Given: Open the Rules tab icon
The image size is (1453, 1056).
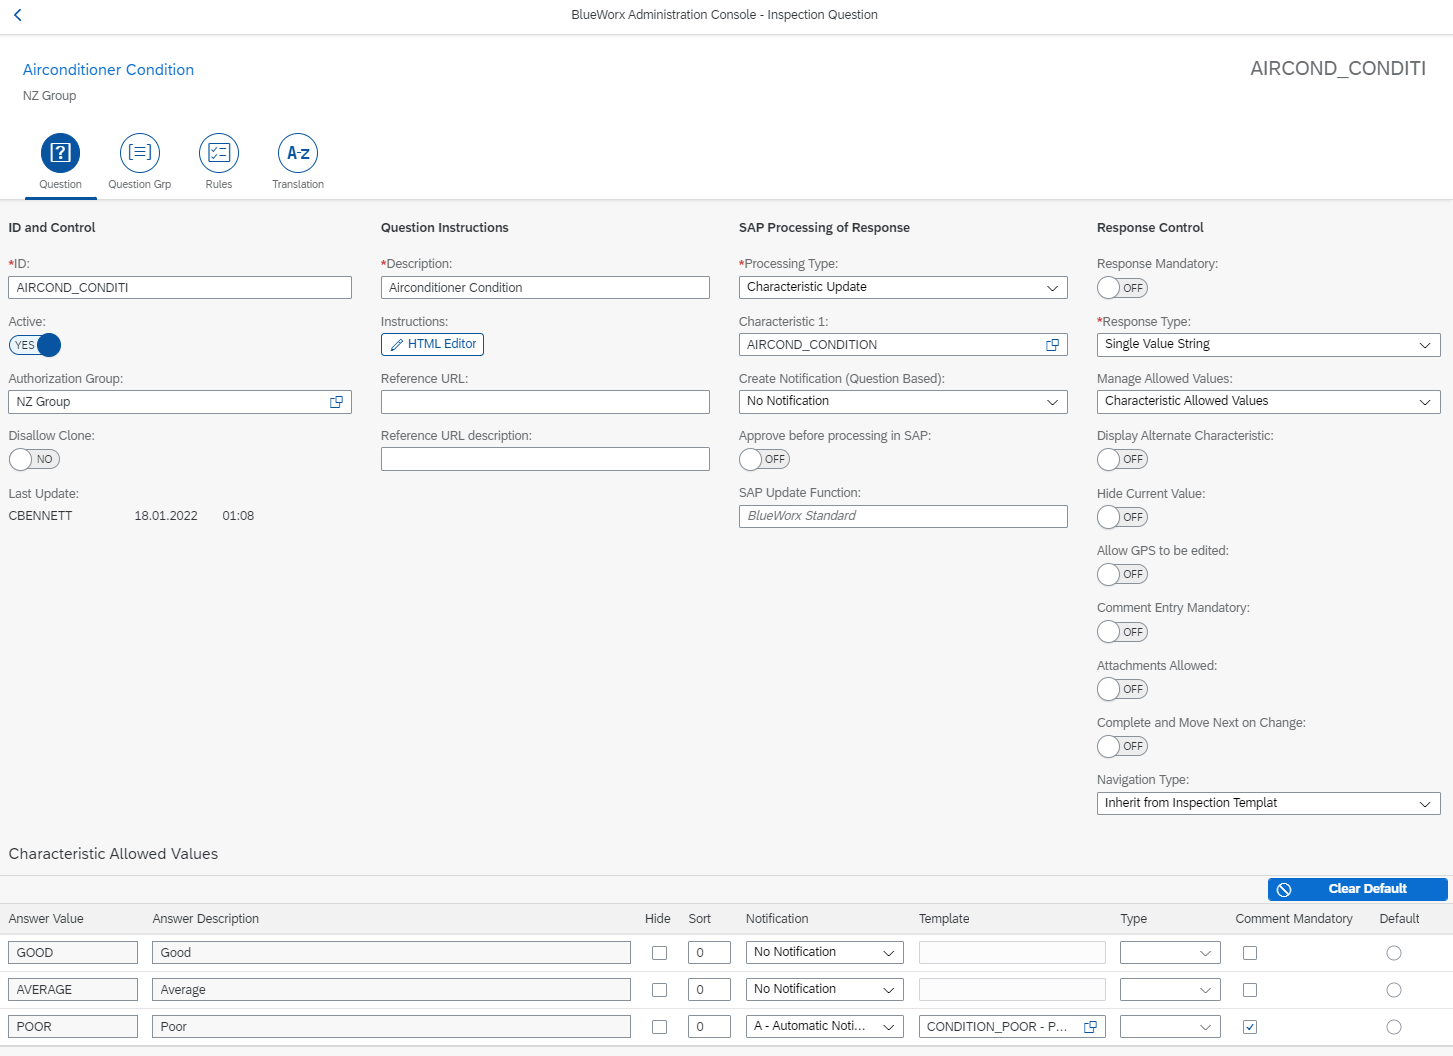Looking at the screenshot, I should click(219, 153).
